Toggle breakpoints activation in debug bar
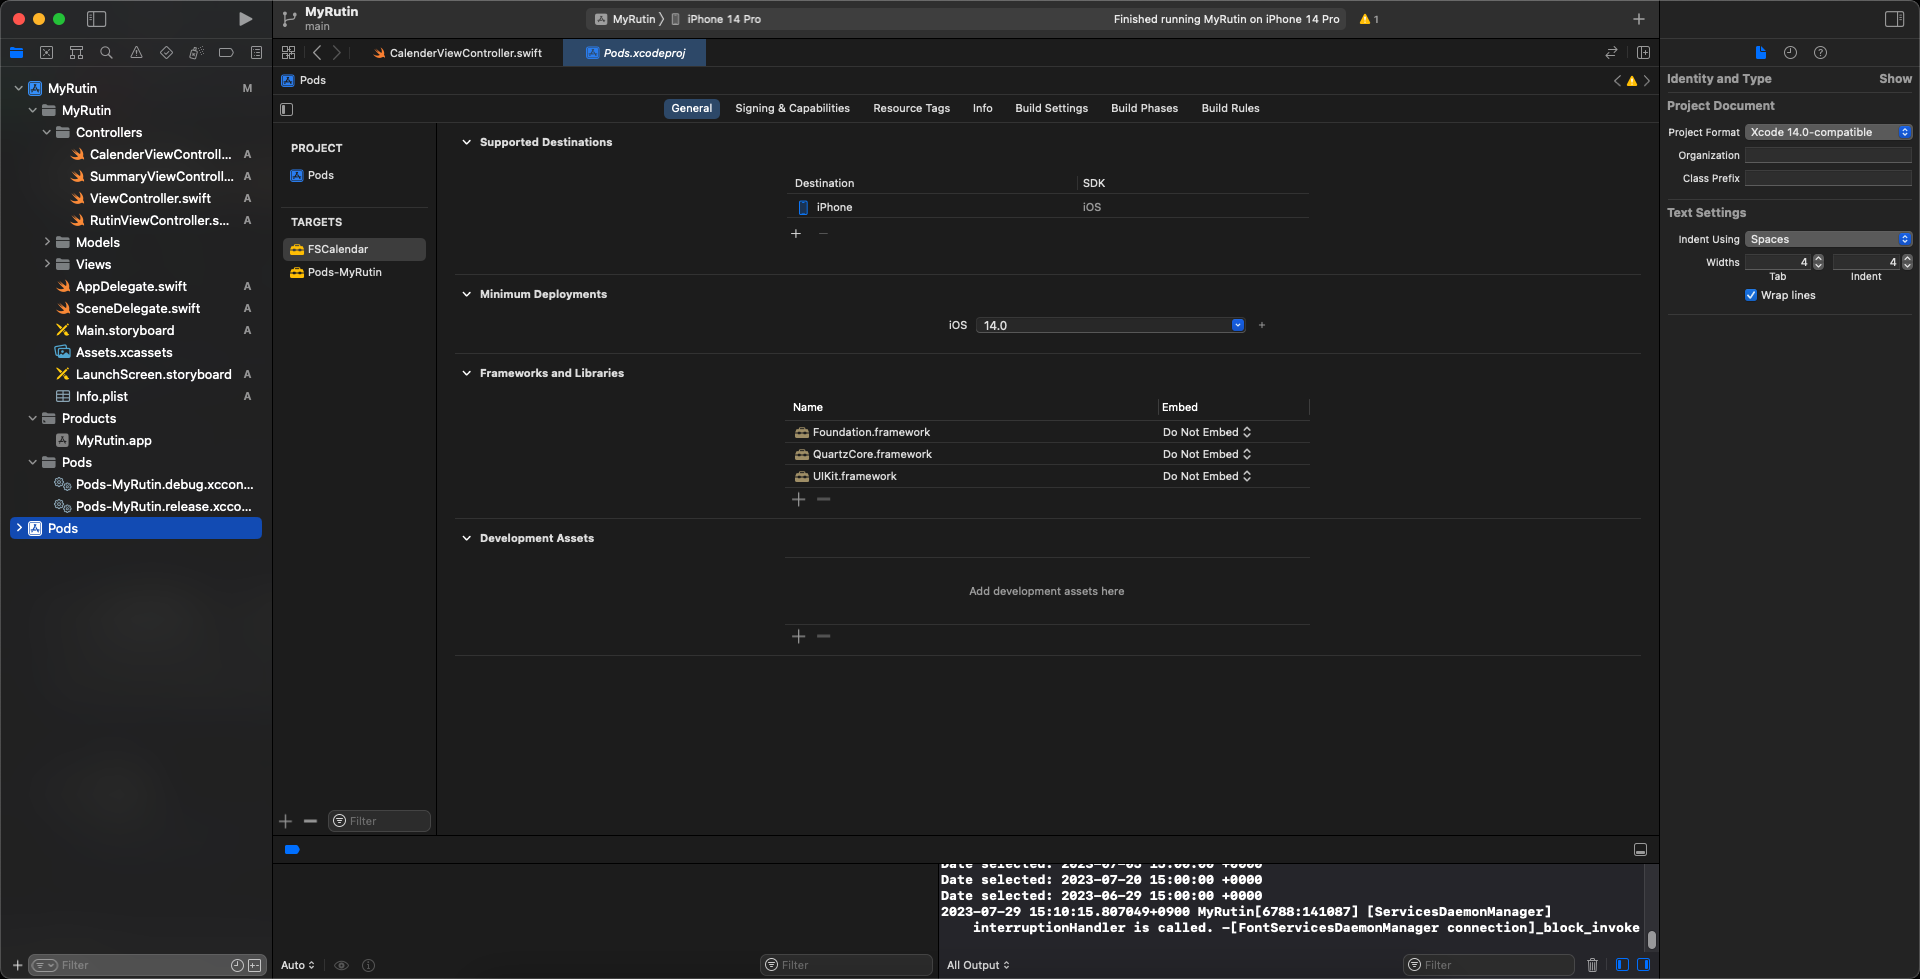1920x979 pixels. pos(292,849)
